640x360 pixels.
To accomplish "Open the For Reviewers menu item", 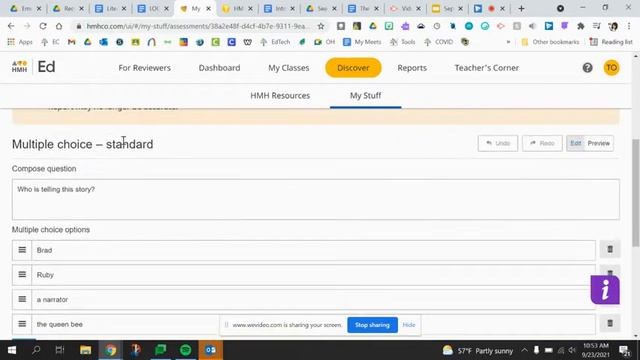I will tap(144, 68).
